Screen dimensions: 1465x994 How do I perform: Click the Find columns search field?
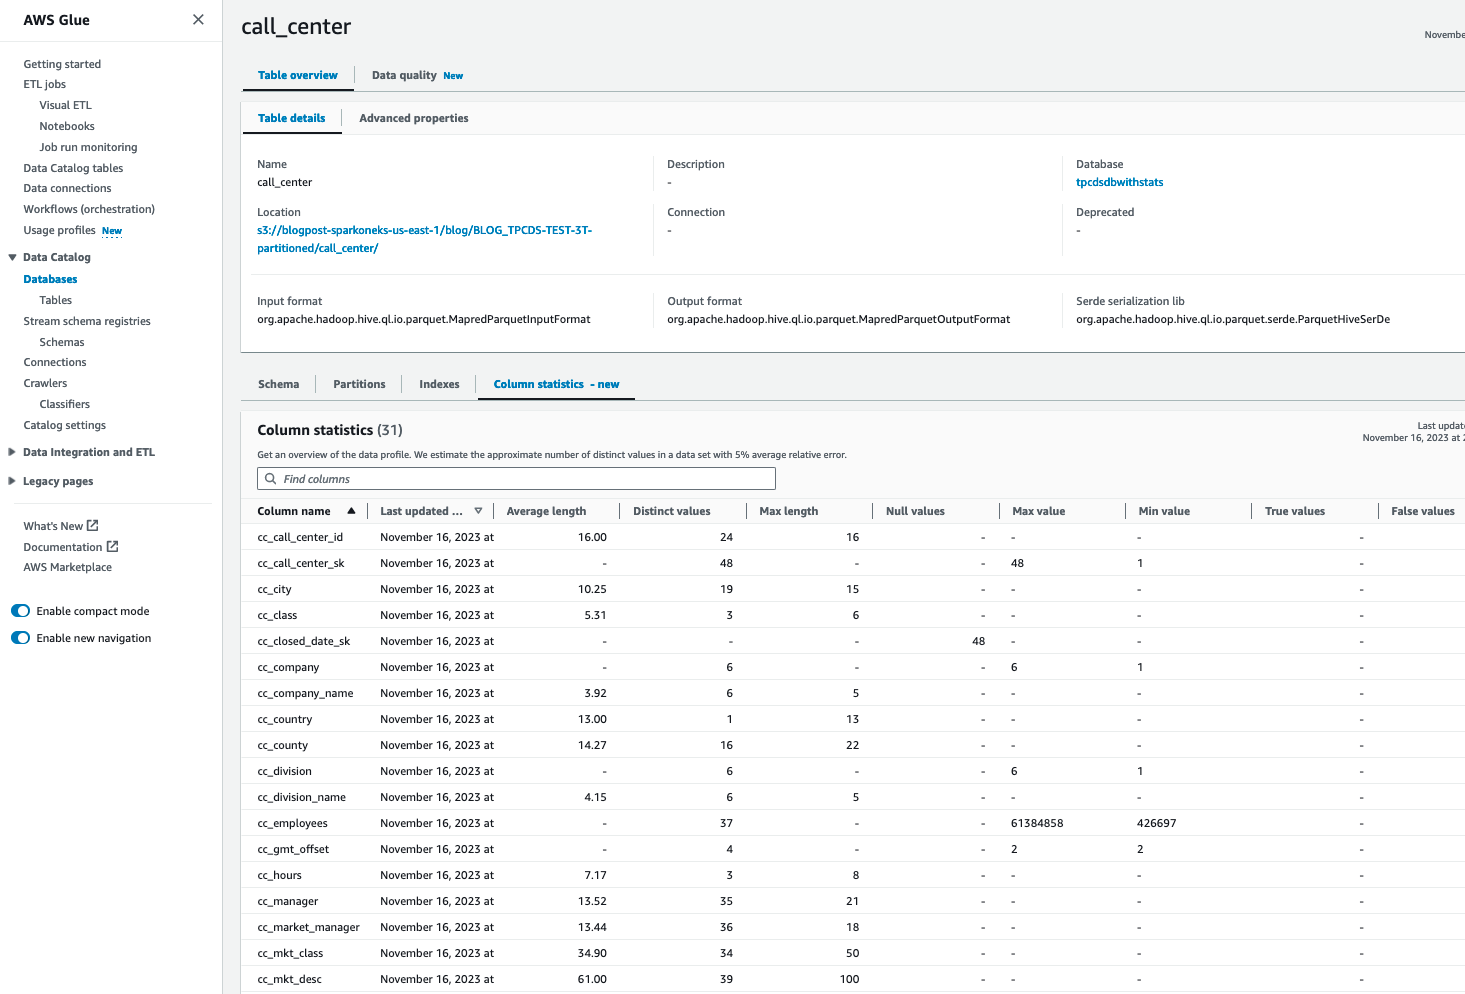pyautogui.click(x=516, y=479)
